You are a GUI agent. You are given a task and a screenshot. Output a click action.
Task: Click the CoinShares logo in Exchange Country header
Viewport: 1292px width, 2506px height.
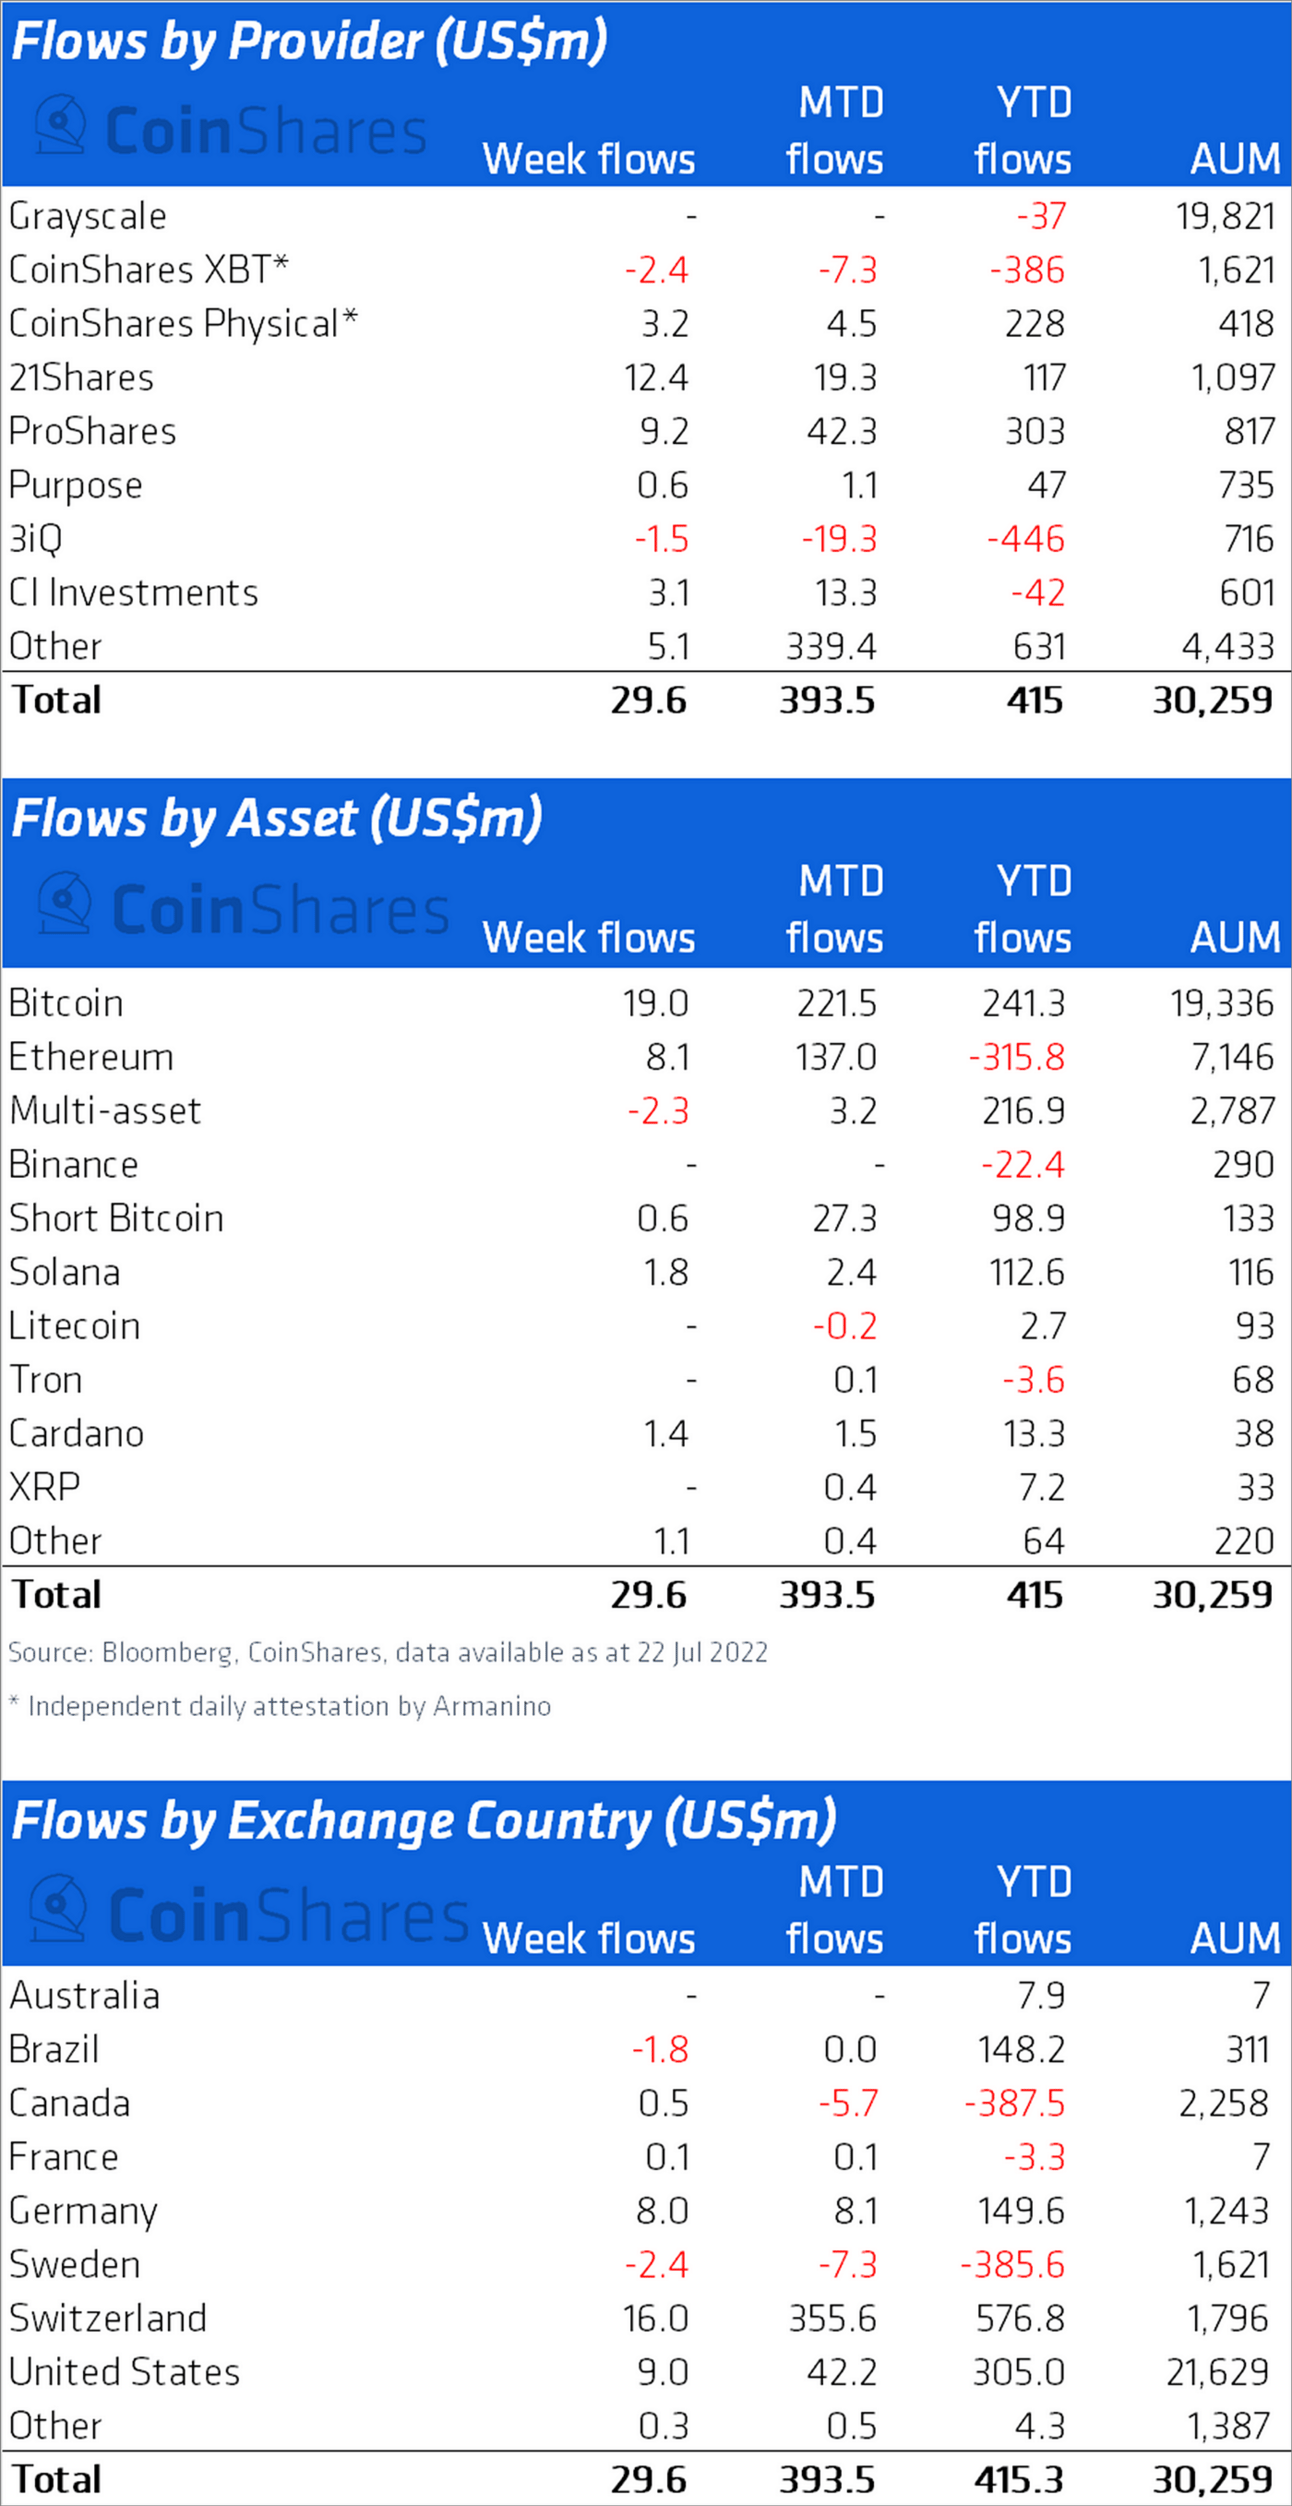coord(249,1911)
